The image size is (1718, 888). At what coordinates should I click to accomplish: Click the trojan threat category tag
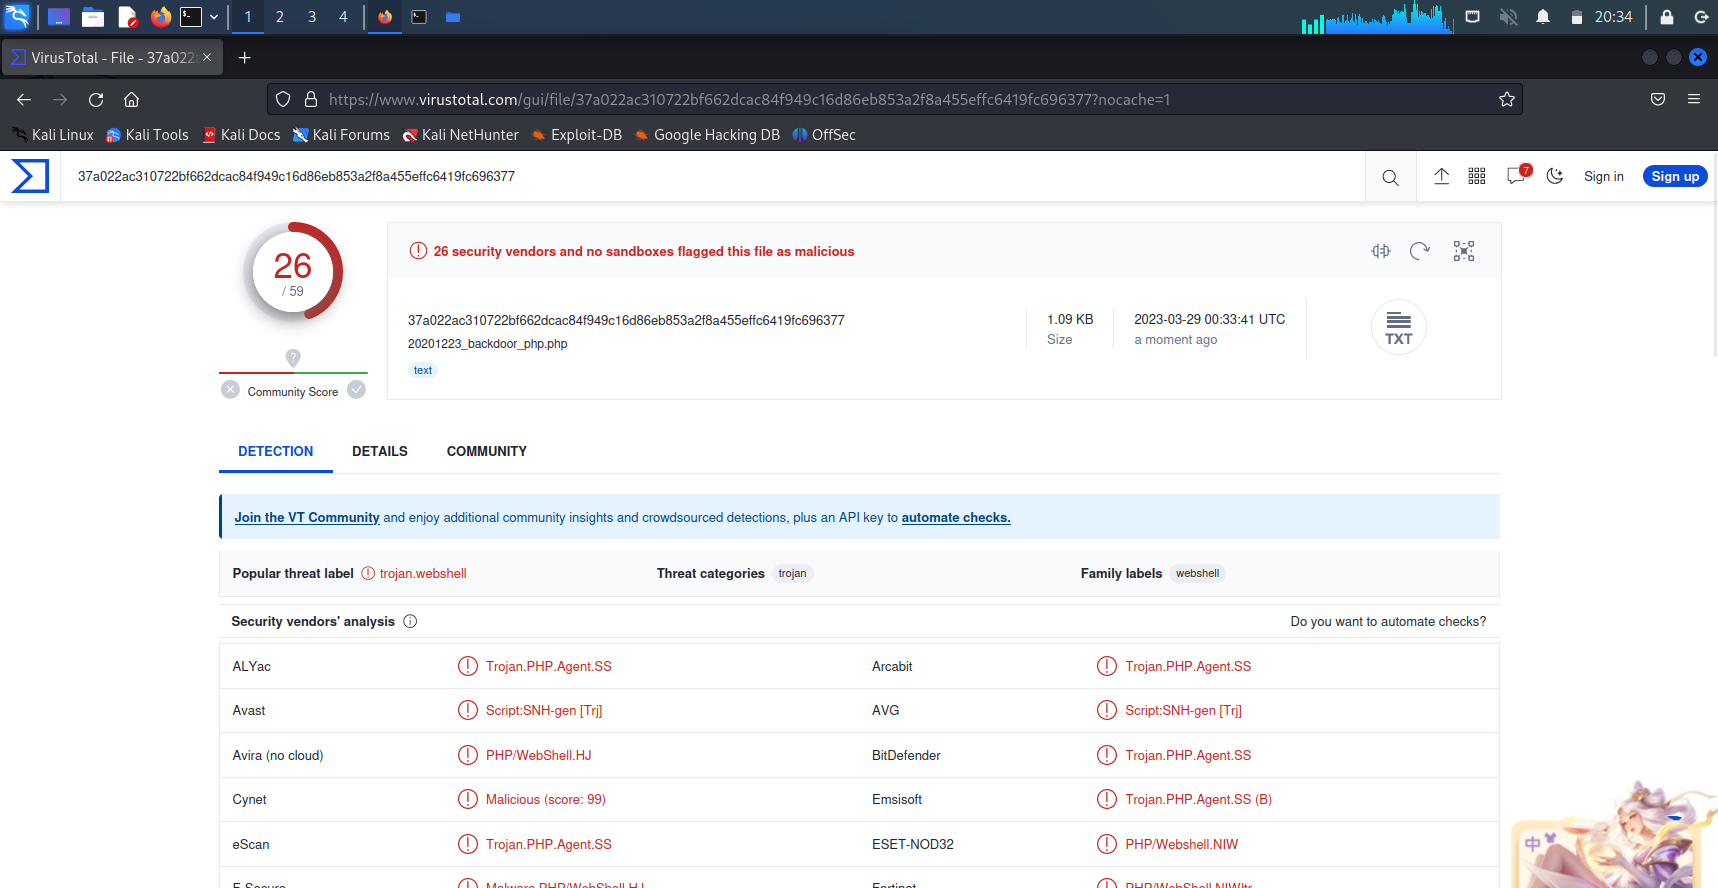pos(793,574)
